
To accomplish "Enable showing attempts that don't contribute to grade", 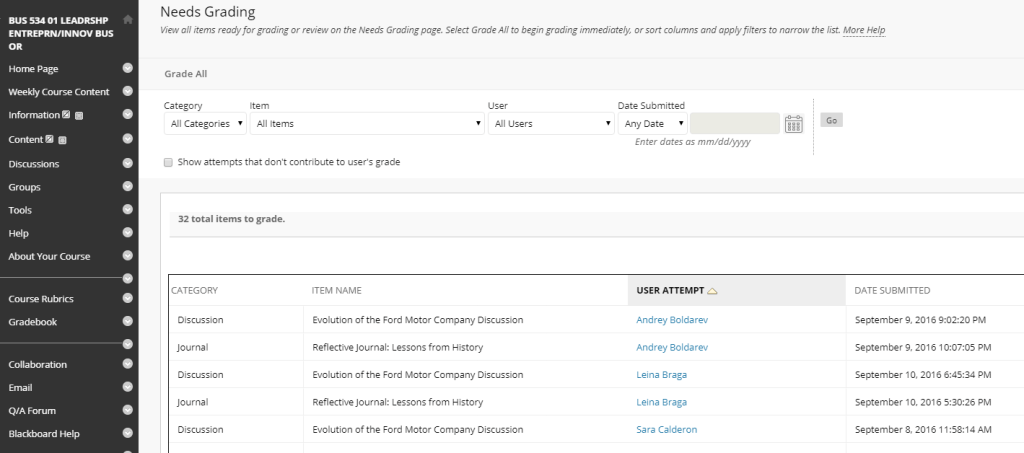I will coord(168,162).
